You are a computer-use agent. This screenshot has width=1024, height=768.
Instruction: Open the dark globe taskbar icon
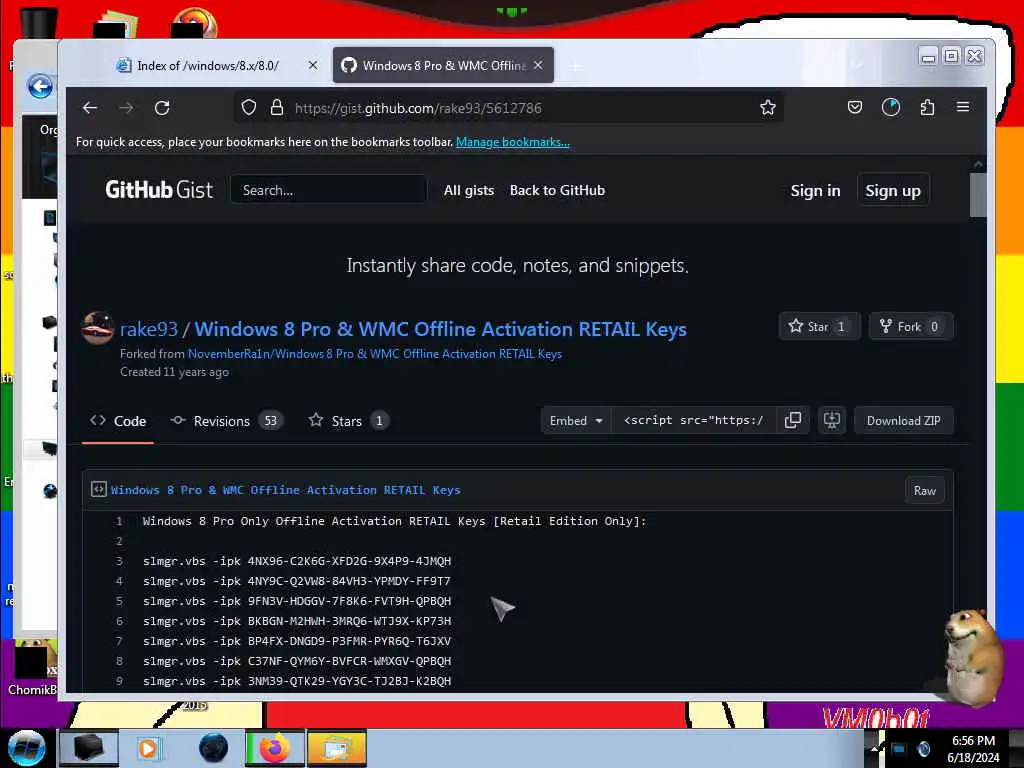click(x=214, y=748)
